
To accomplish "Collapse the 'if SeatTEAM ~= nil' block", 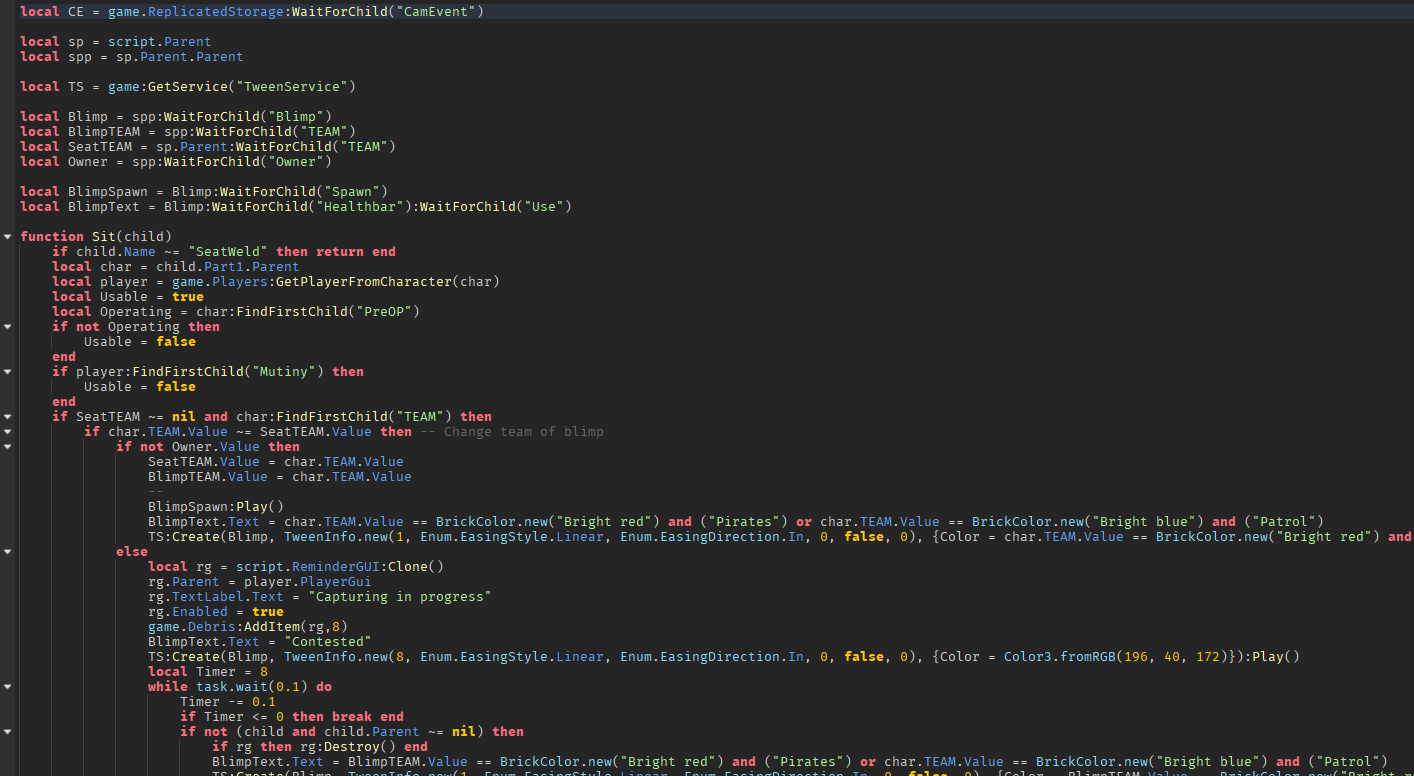I will click(8, 417).
